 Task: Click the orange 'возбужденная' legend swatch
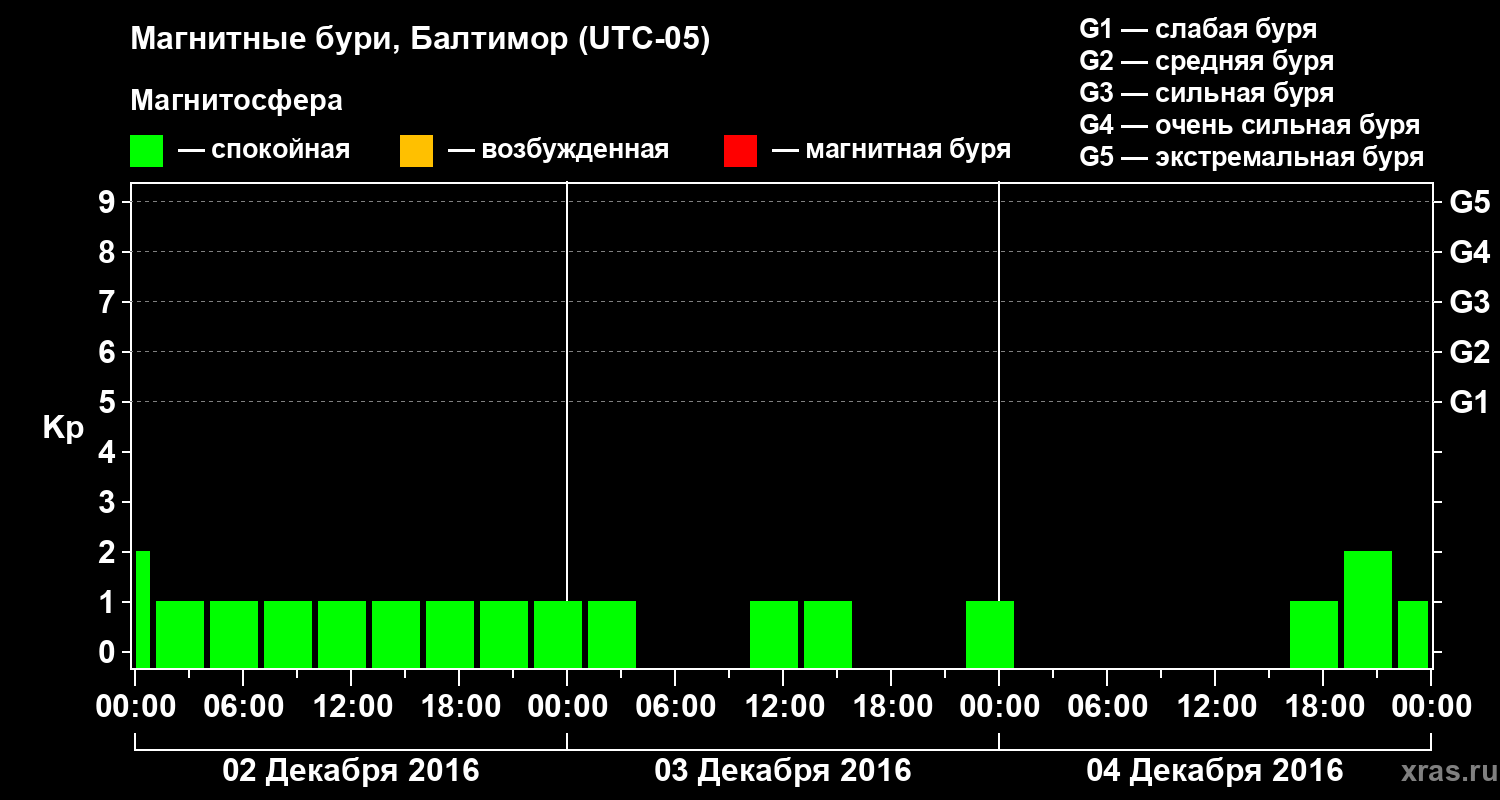point(416,151)
